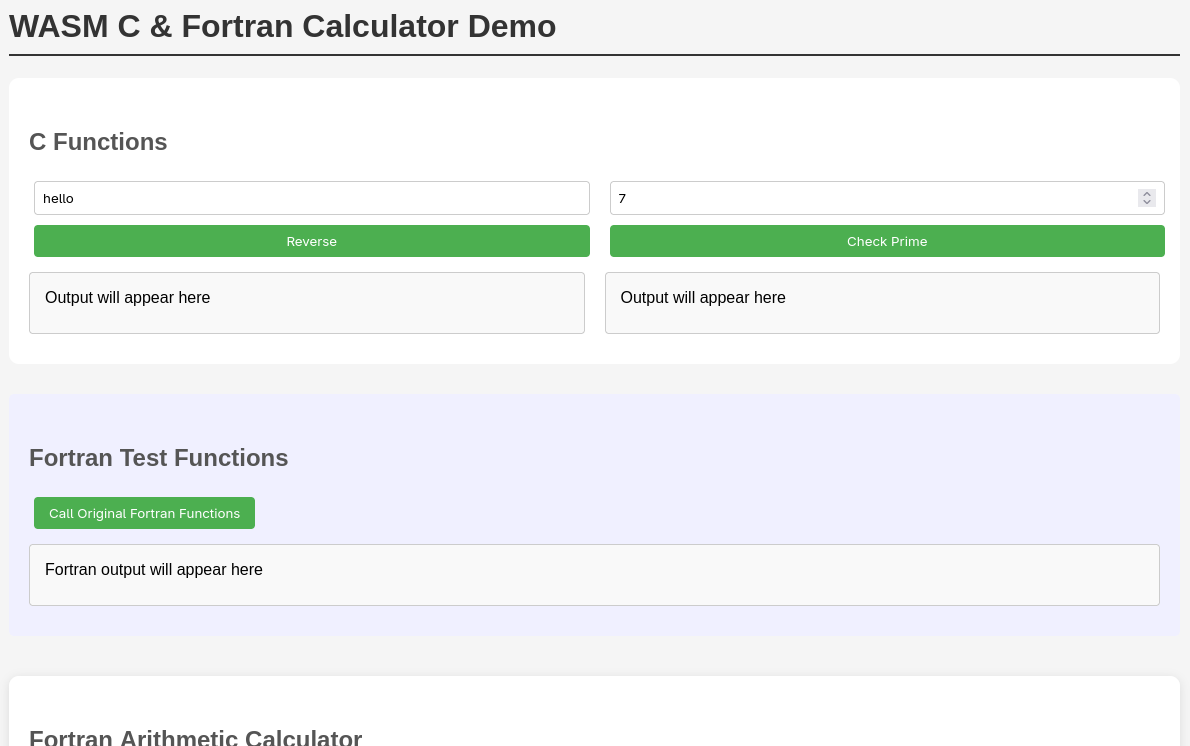Click the Fortran Arithmetic Calculator heading
This screenshot has height=746, width=1190.
[196, 738]
